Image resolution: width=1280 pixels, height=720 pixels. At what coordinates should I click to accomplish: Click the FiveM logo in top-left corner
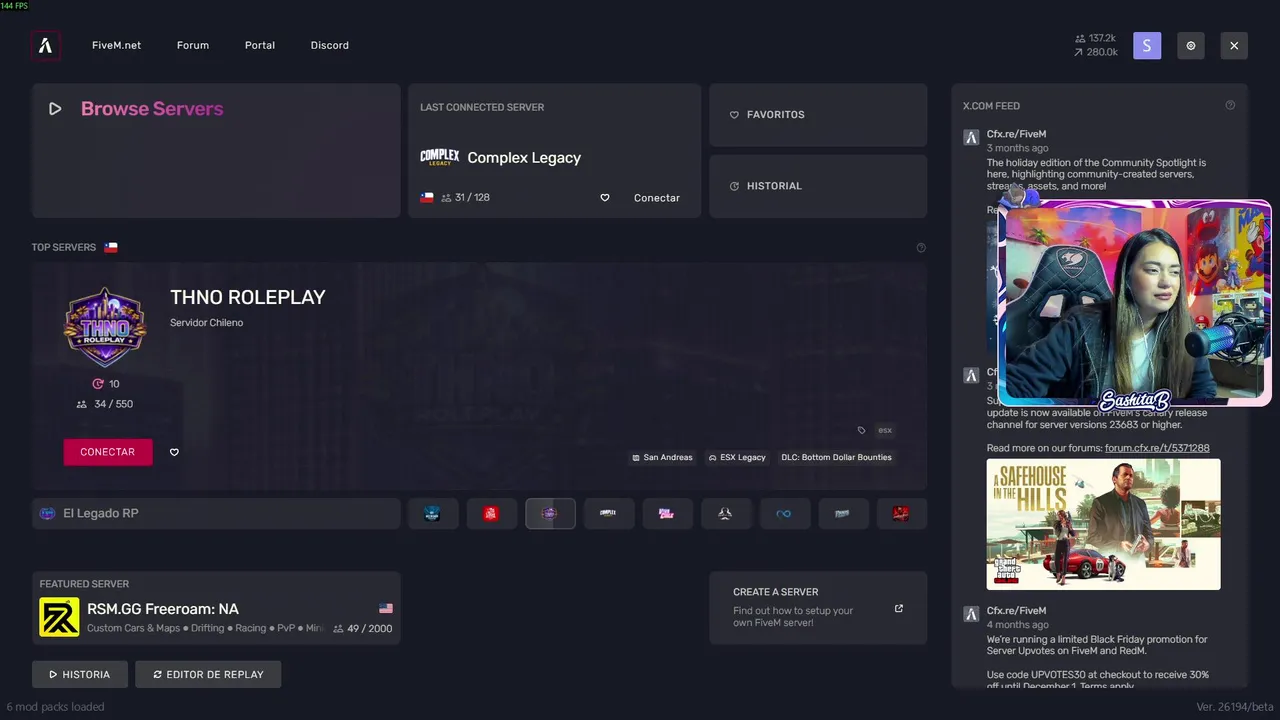(45, 45)
